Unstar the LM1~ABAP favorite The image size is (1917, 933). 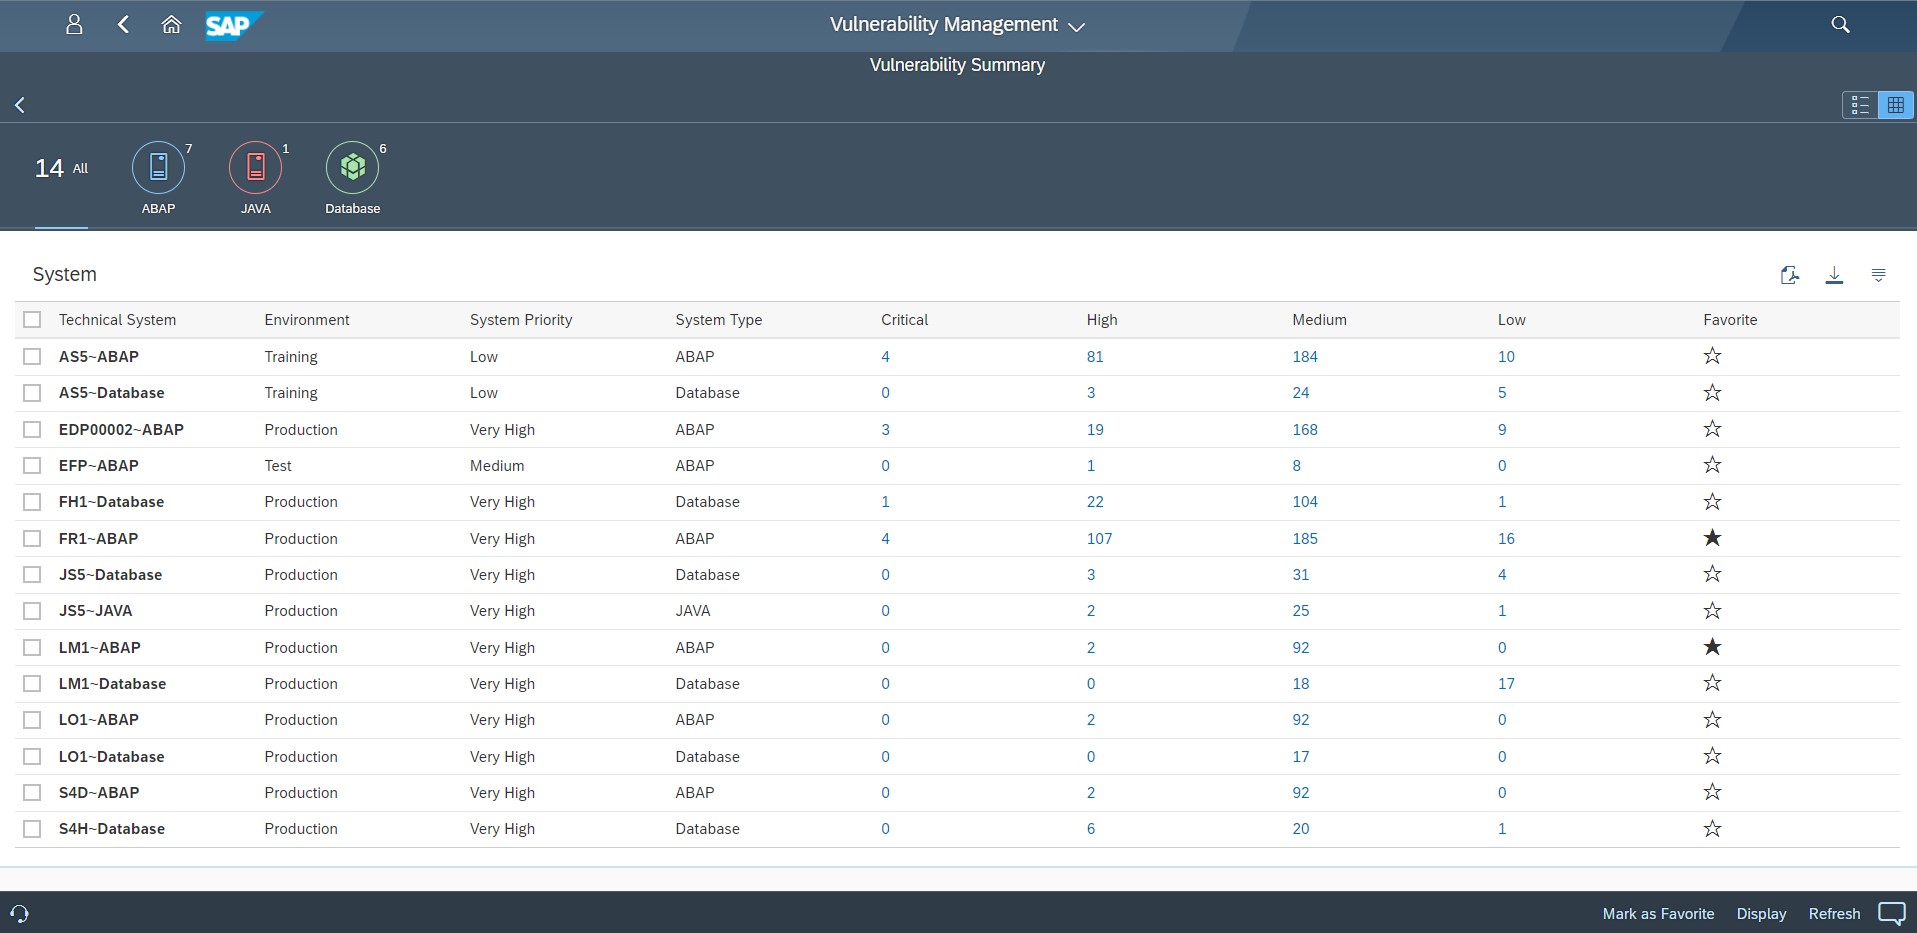coord(1712,647)
